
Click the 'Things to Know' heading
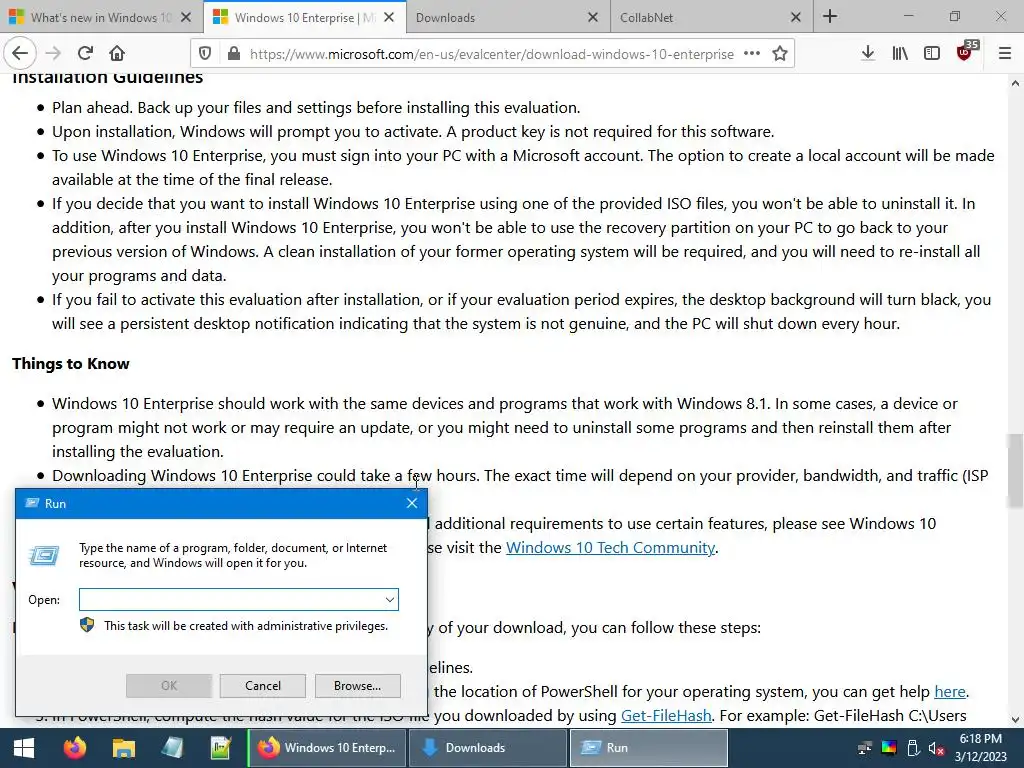[x=71, y=364]
